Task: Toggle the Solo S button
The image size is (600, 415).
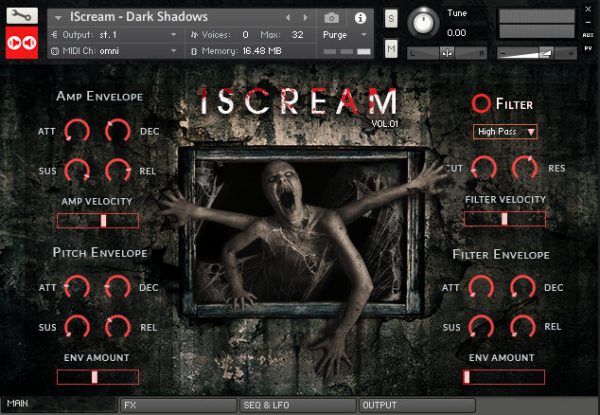Action: tap(391, 19)
